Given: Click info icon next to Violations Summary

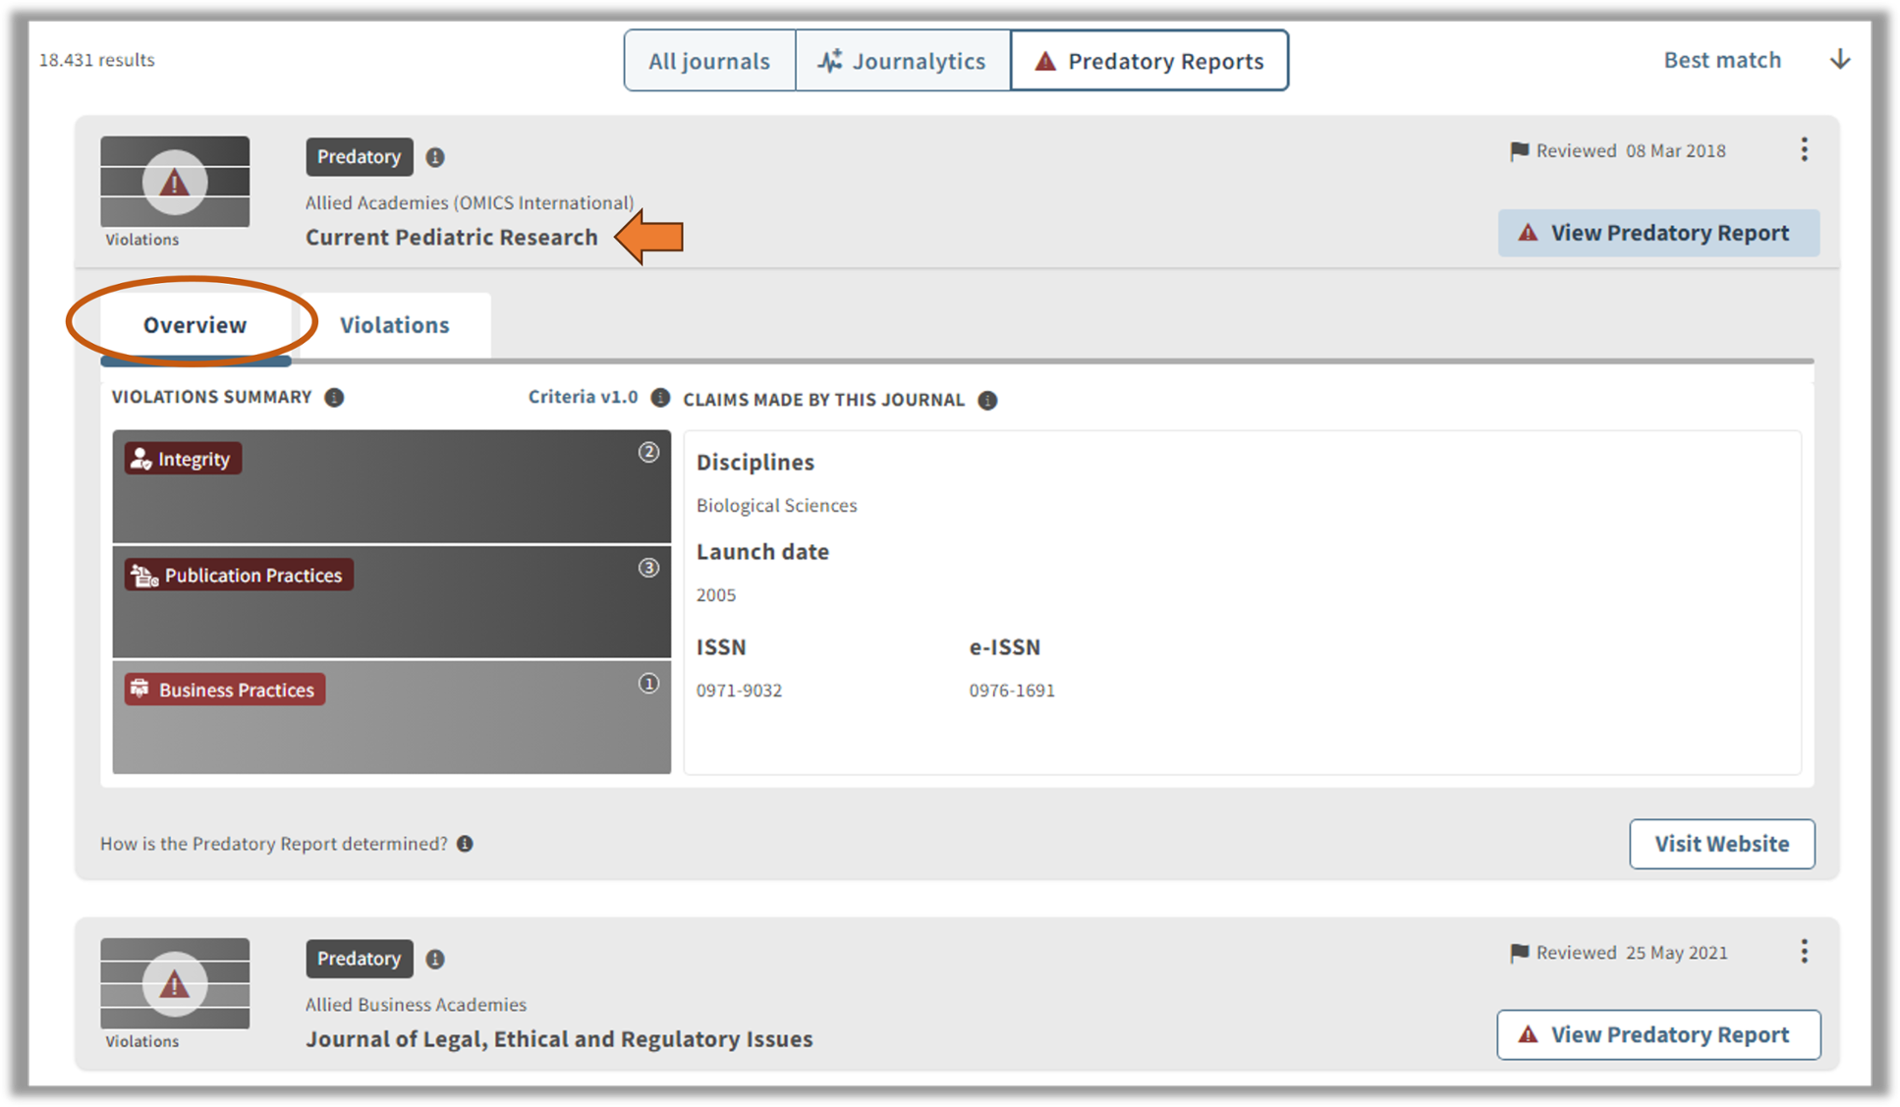Looking at the screenshot, I should (335, 398).
